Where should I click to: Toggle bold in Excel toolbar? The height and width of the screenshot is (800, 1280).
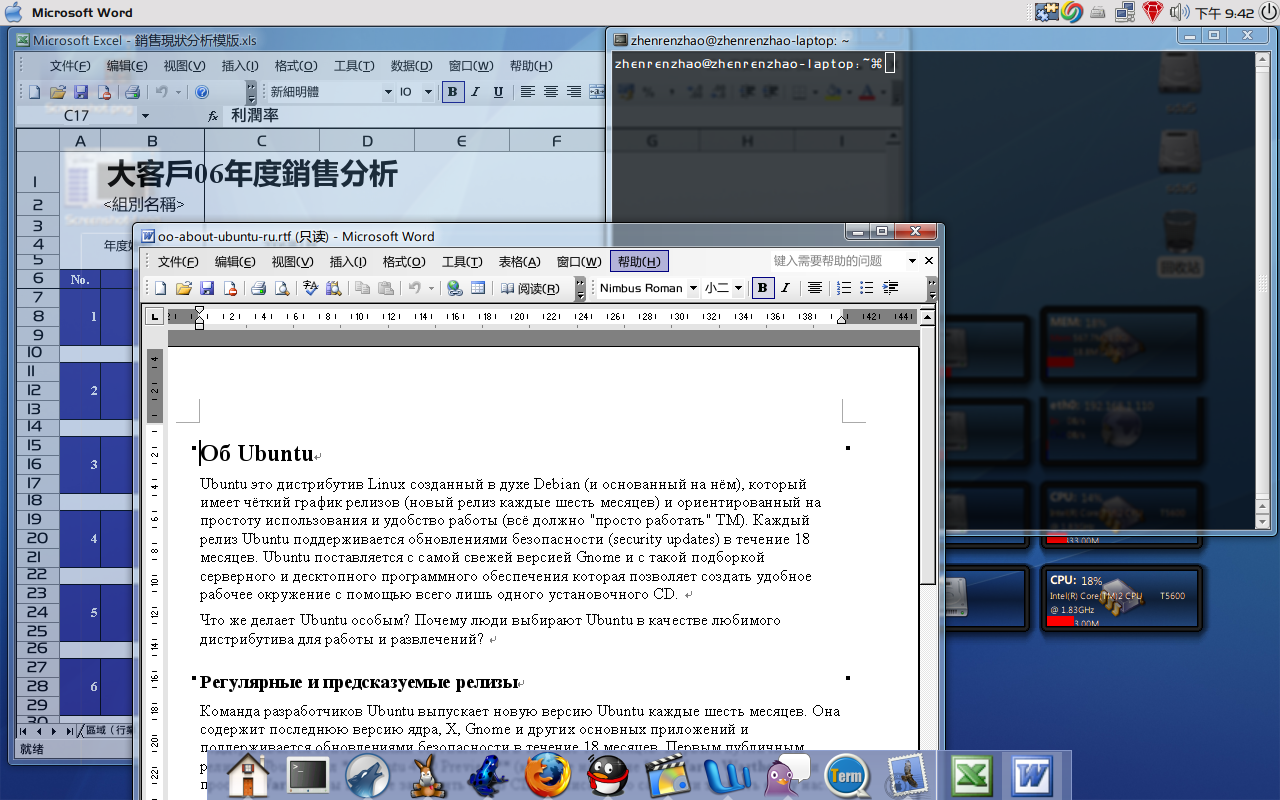click(453, 92)
